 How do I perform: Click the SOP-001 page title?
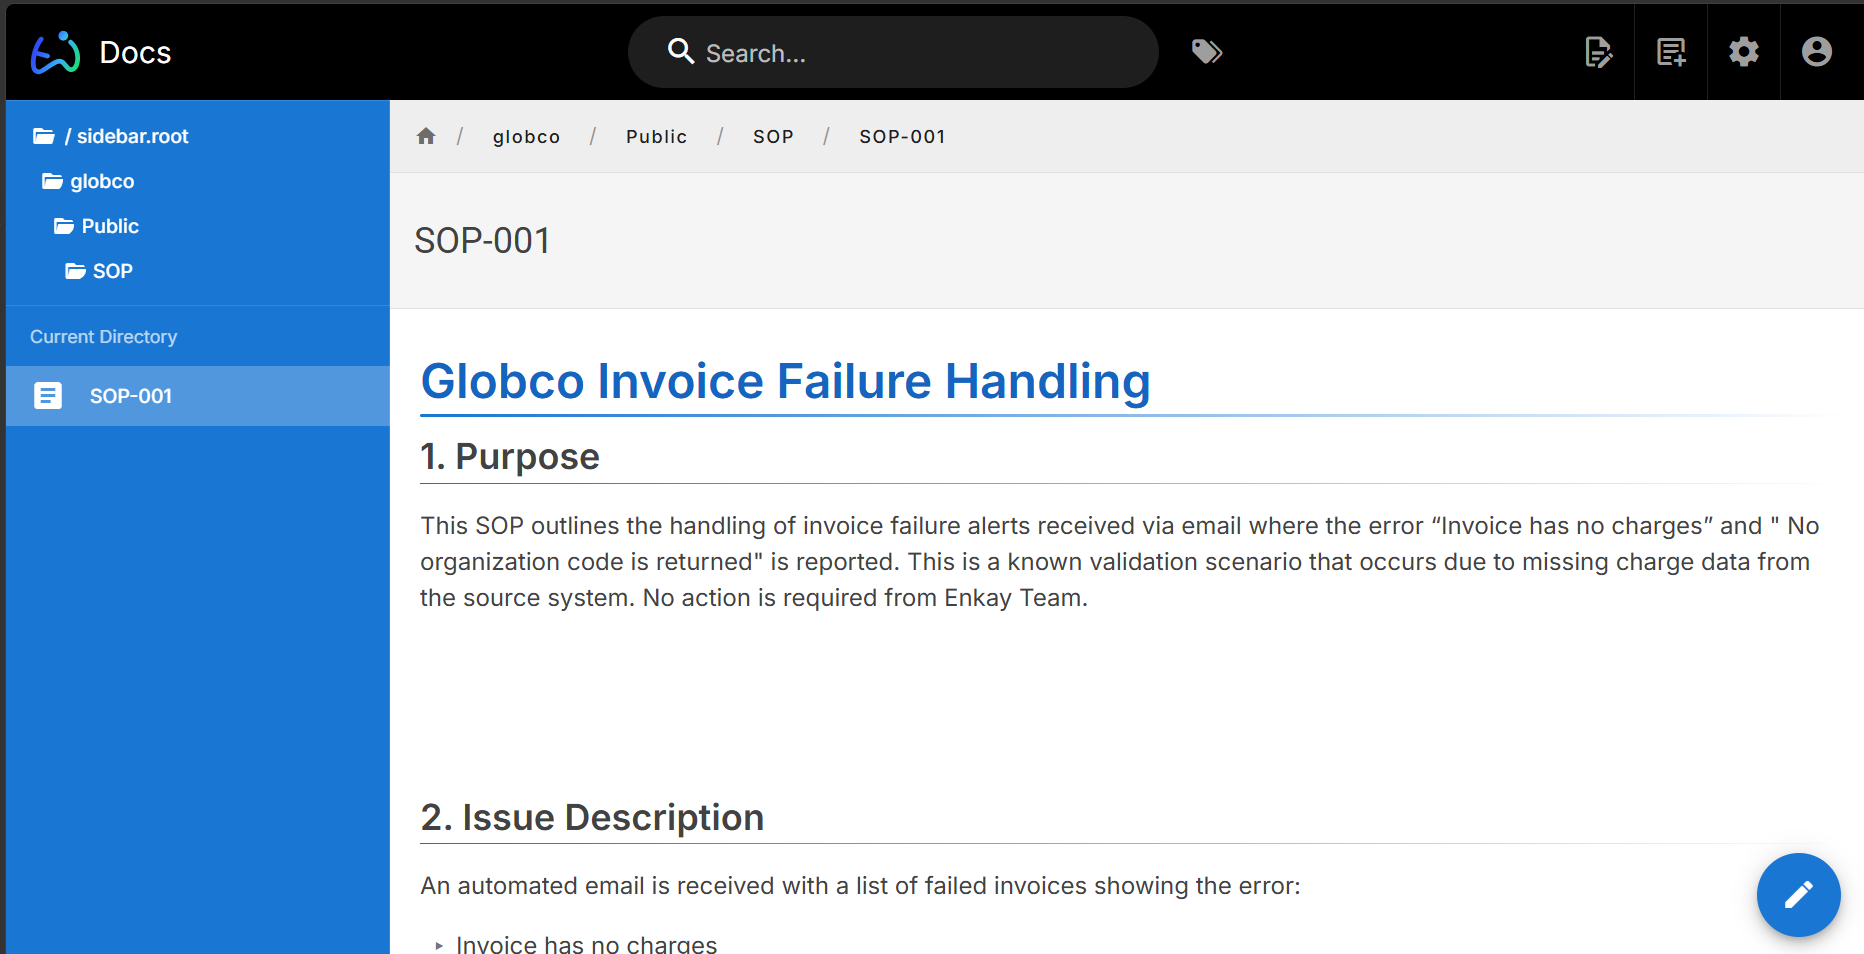[x=482, y=241]
